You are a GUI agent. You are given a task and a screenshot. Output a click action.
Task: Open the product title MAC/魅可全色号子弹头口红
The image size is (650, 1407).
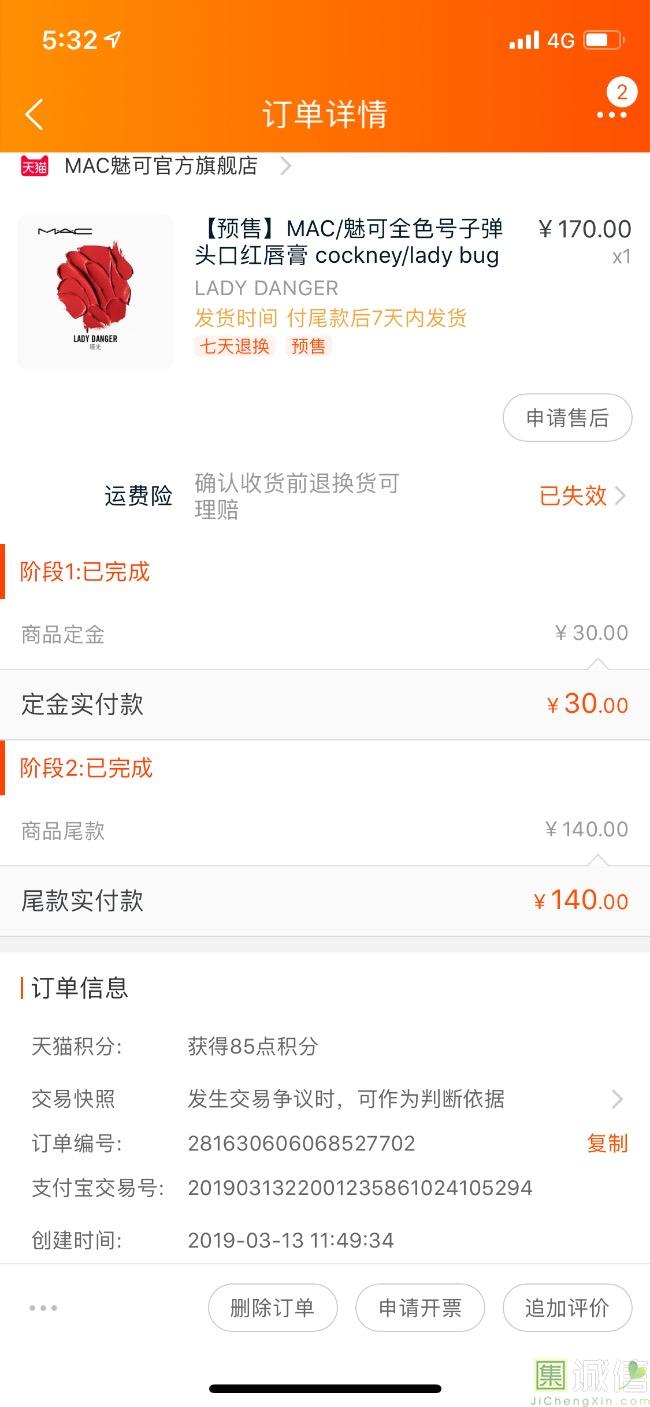[x=349, y=242]
